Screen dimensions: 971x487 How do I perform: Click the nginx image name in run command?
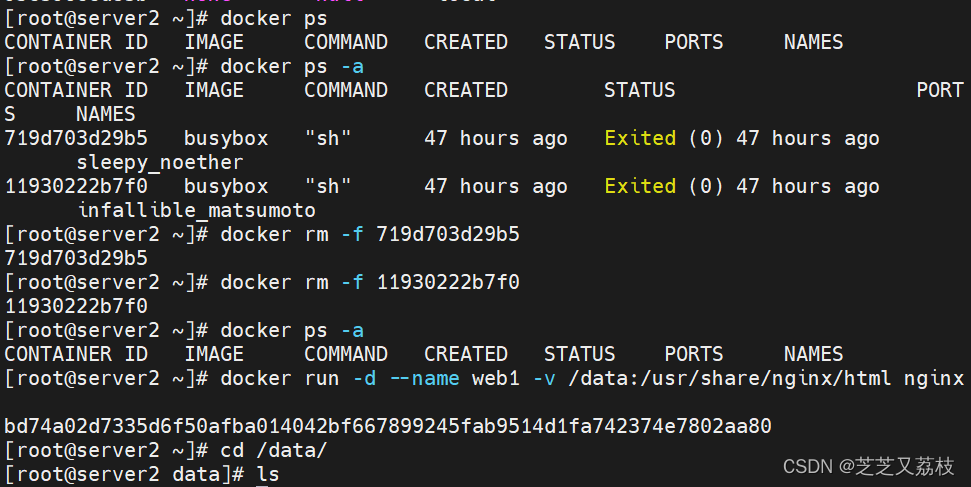coord(934,379)
